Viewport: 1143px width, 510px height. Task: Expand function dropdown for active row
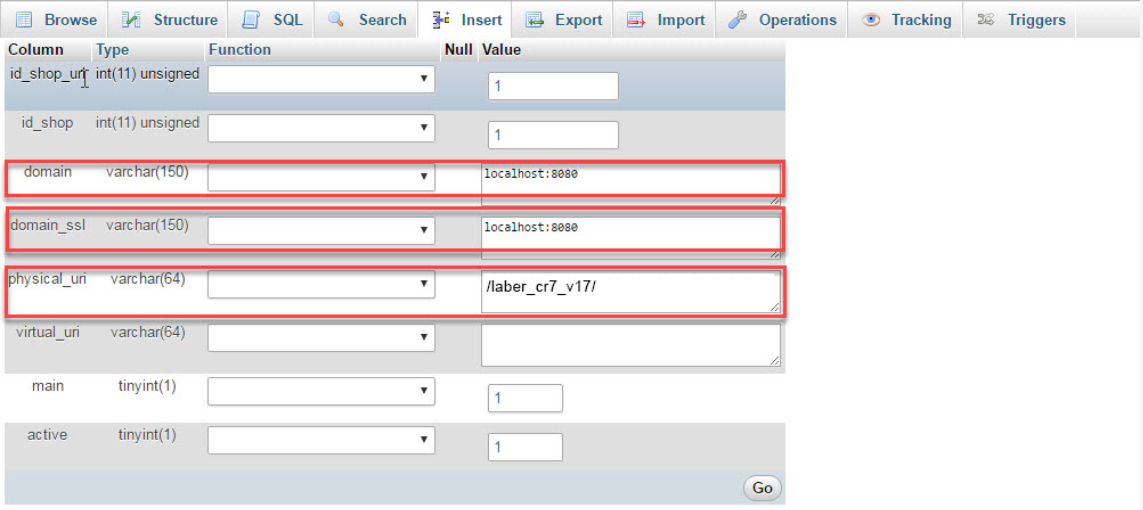point(321,439)
